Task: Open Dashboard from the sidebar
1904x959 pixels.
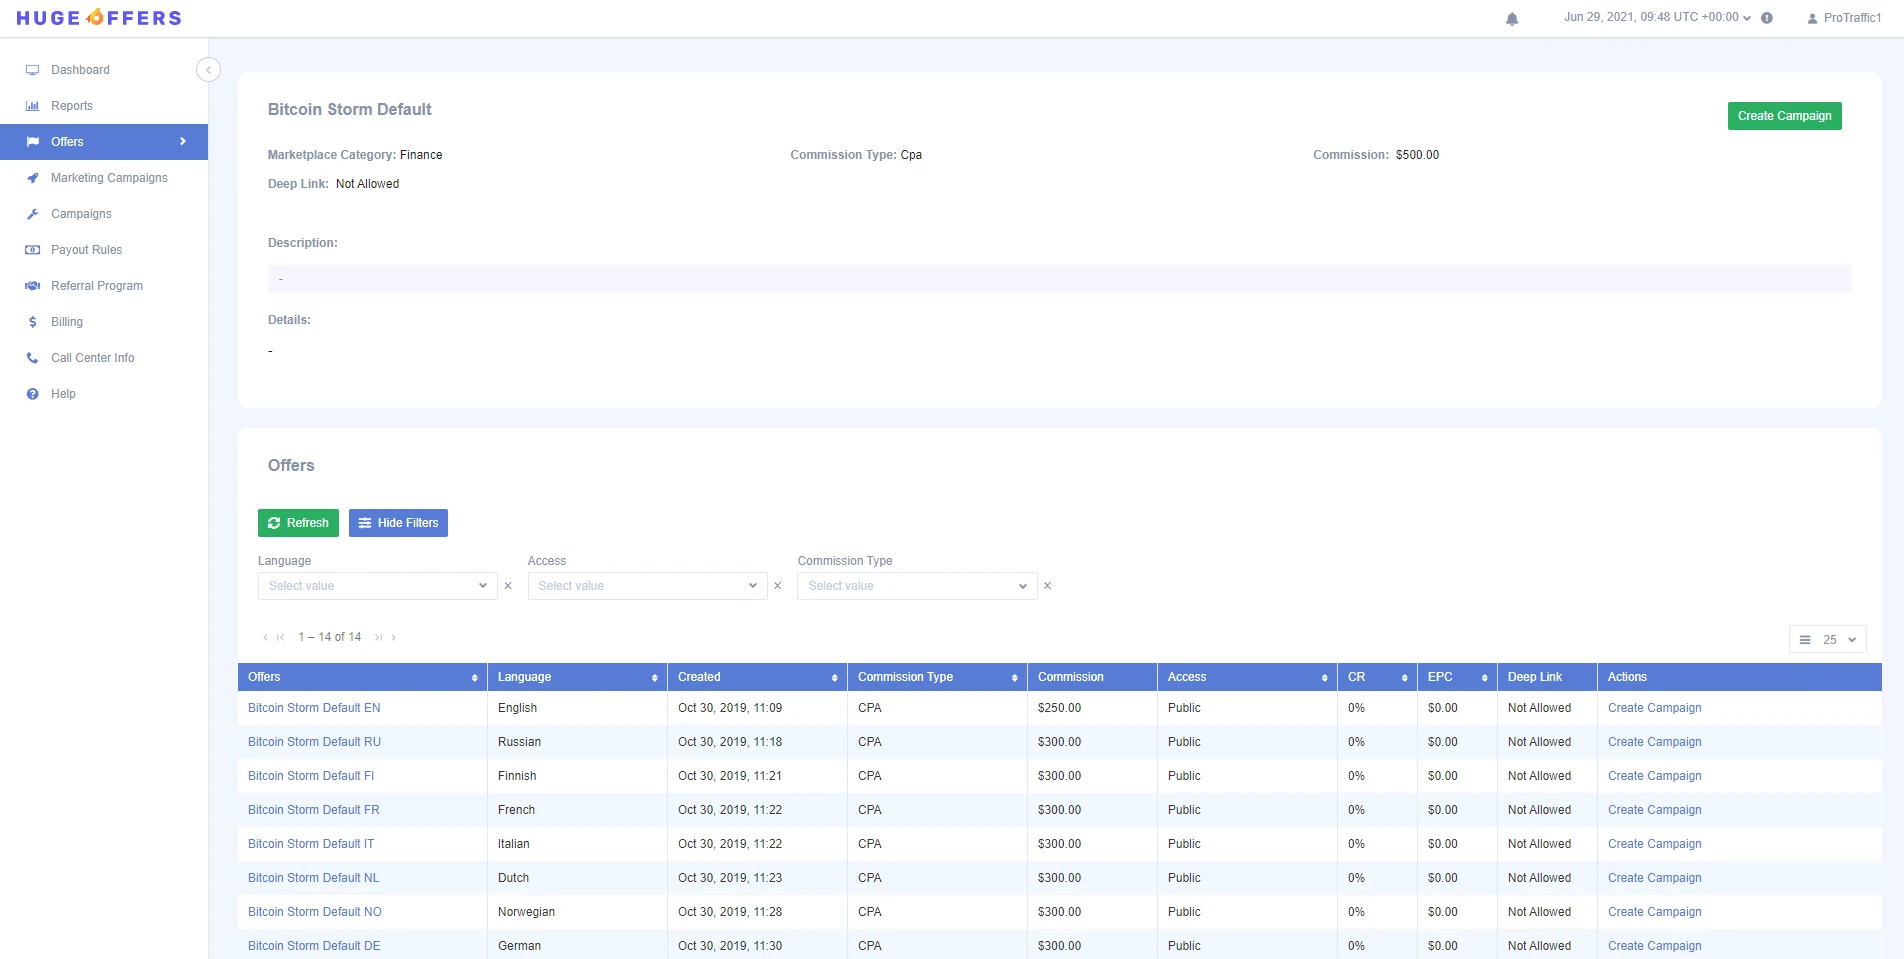Action: (80, 70)
